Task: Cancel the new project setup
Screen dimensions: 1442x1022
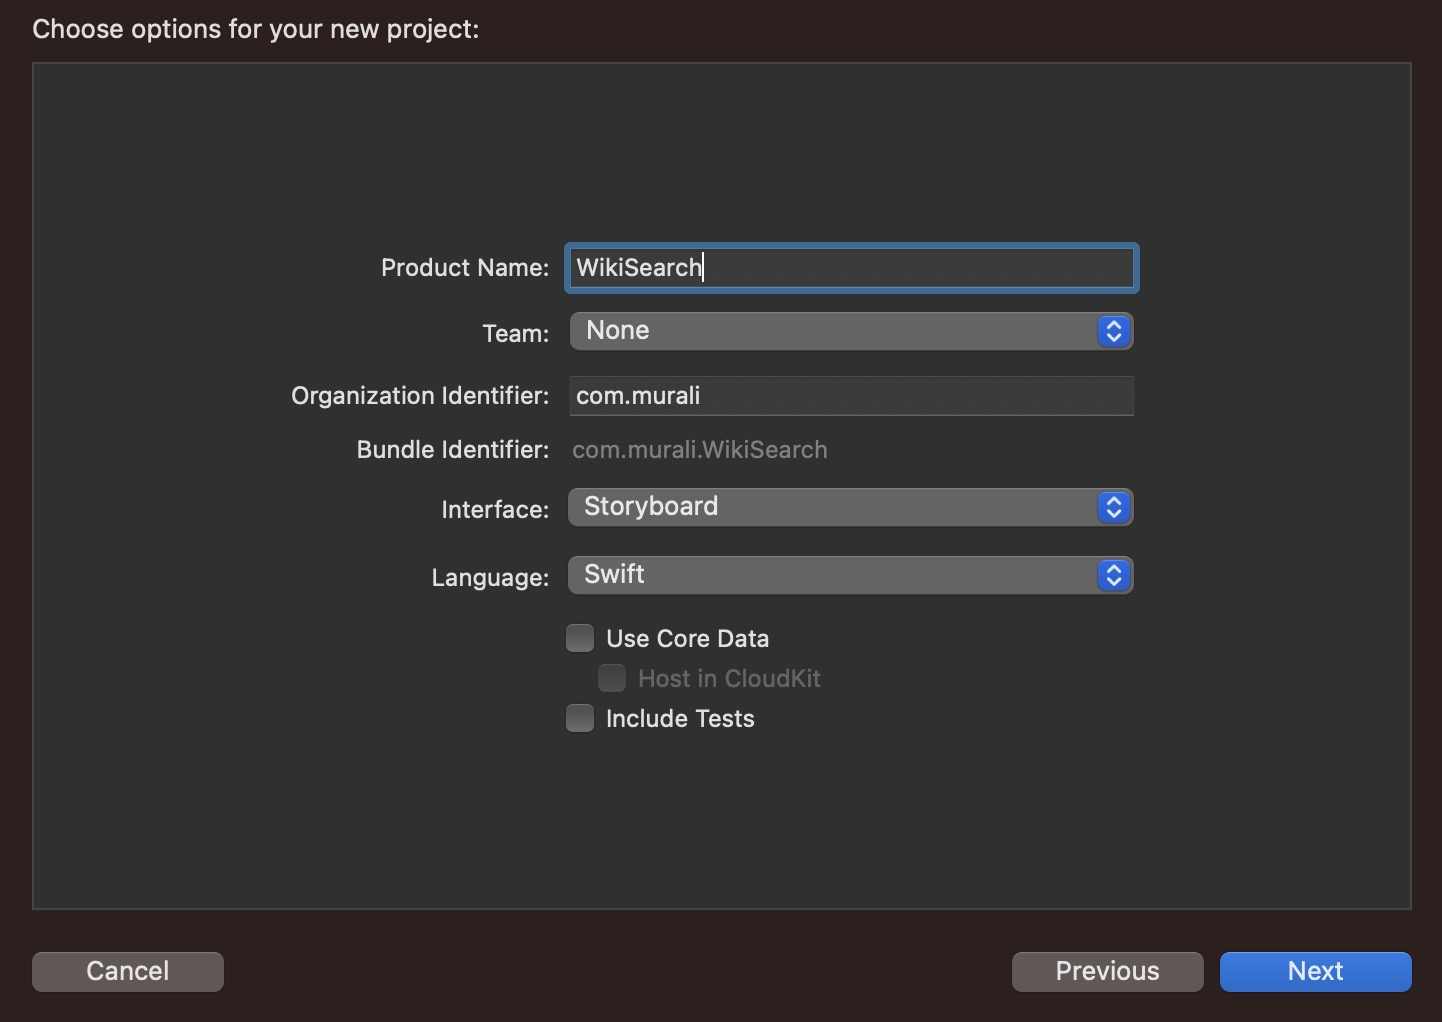Action: coord(127,971)
